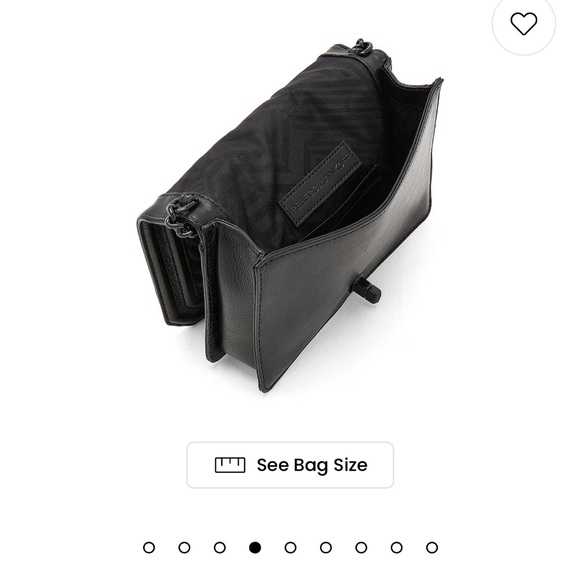The width and height of the screenshot is (580, 580).
Task: Go to the last carousel dot
Action: click(x=432, y=547)
